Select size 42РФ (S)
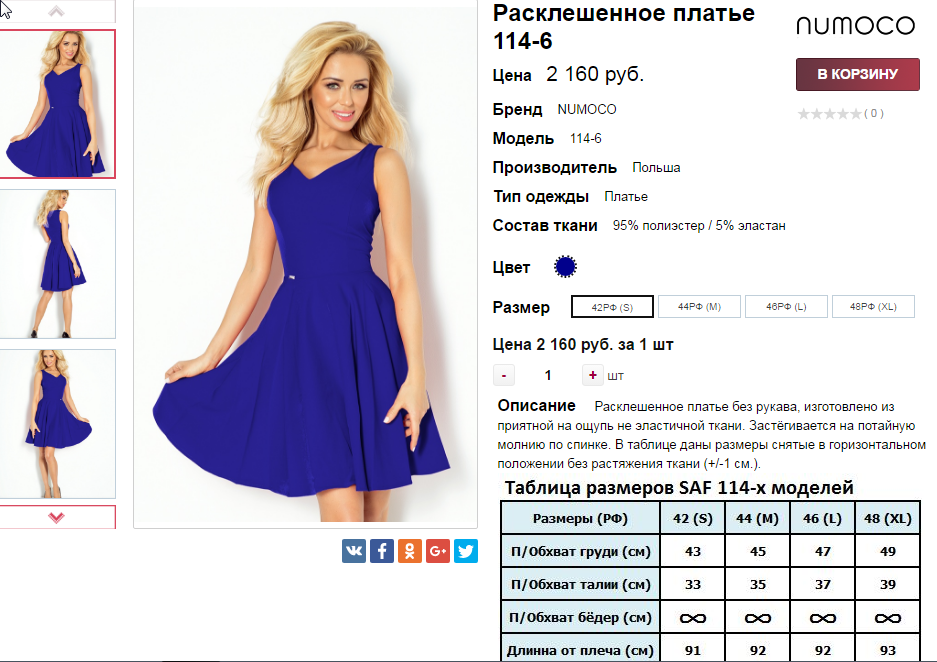937x662 pixels. (612, 307)
